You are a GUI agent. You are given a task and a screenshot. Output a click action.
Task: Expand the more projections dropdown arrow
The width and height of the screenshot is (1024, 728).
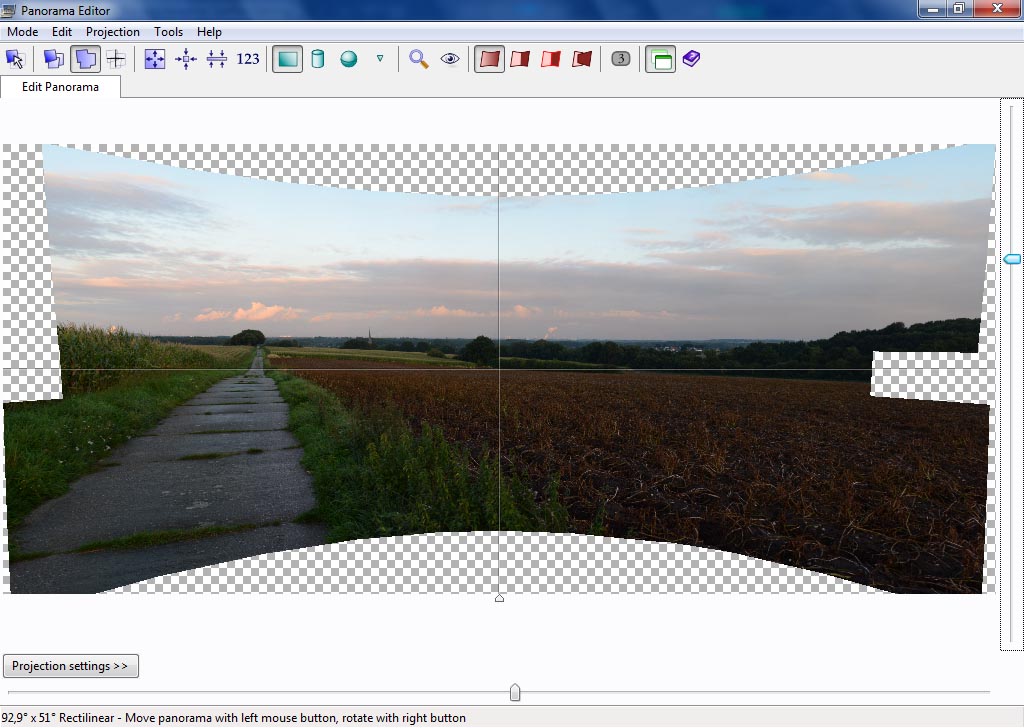coord(380,59)
